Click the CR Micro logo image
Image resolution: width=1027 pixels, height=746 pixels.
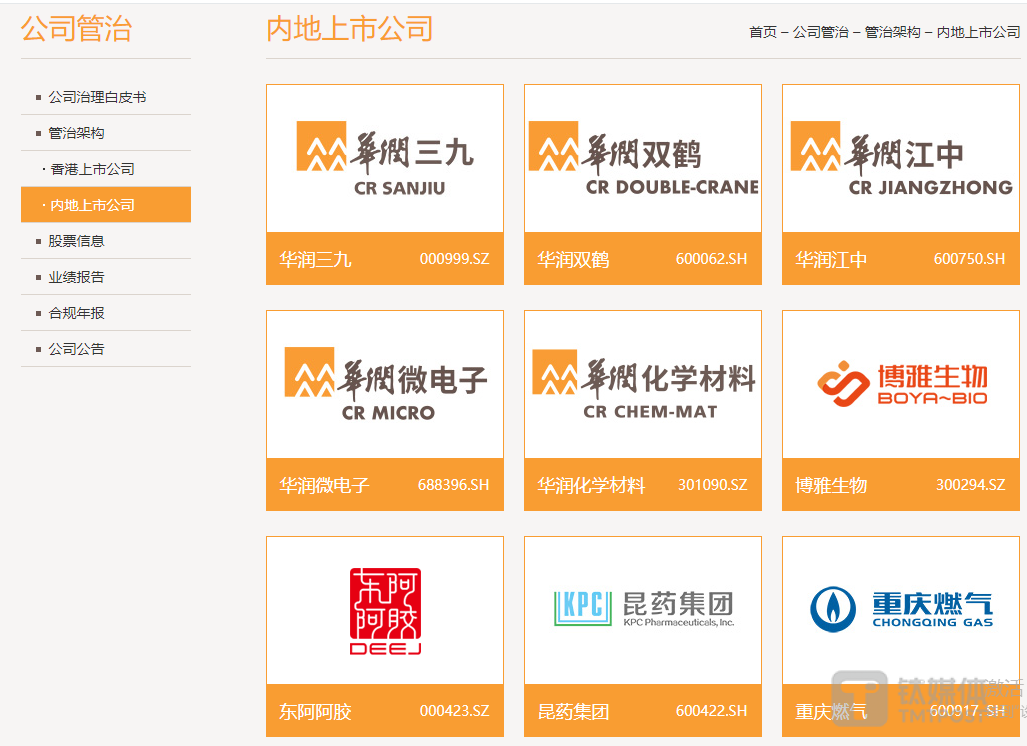tap(385, 385)
